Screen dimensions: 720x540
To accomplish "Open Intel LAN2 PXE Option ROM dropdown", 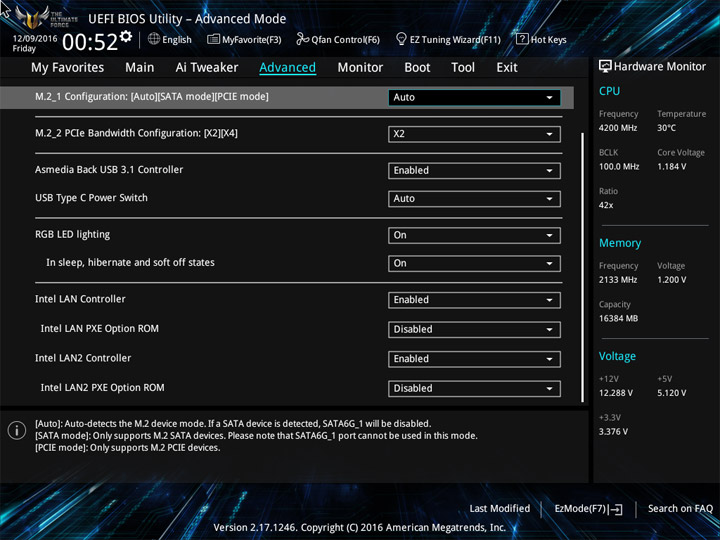I will (474, 388).
